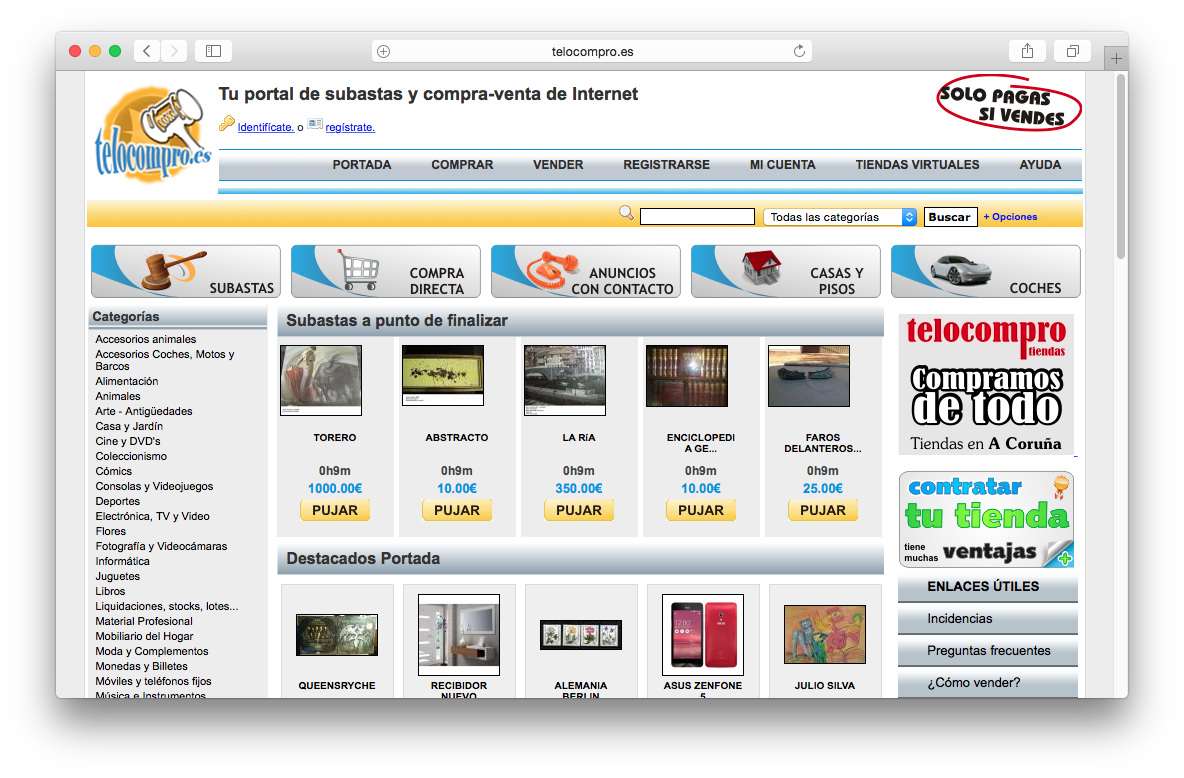Click the Solo pagas si vendes badge
1184x778 pixels.
(1009, 103)
